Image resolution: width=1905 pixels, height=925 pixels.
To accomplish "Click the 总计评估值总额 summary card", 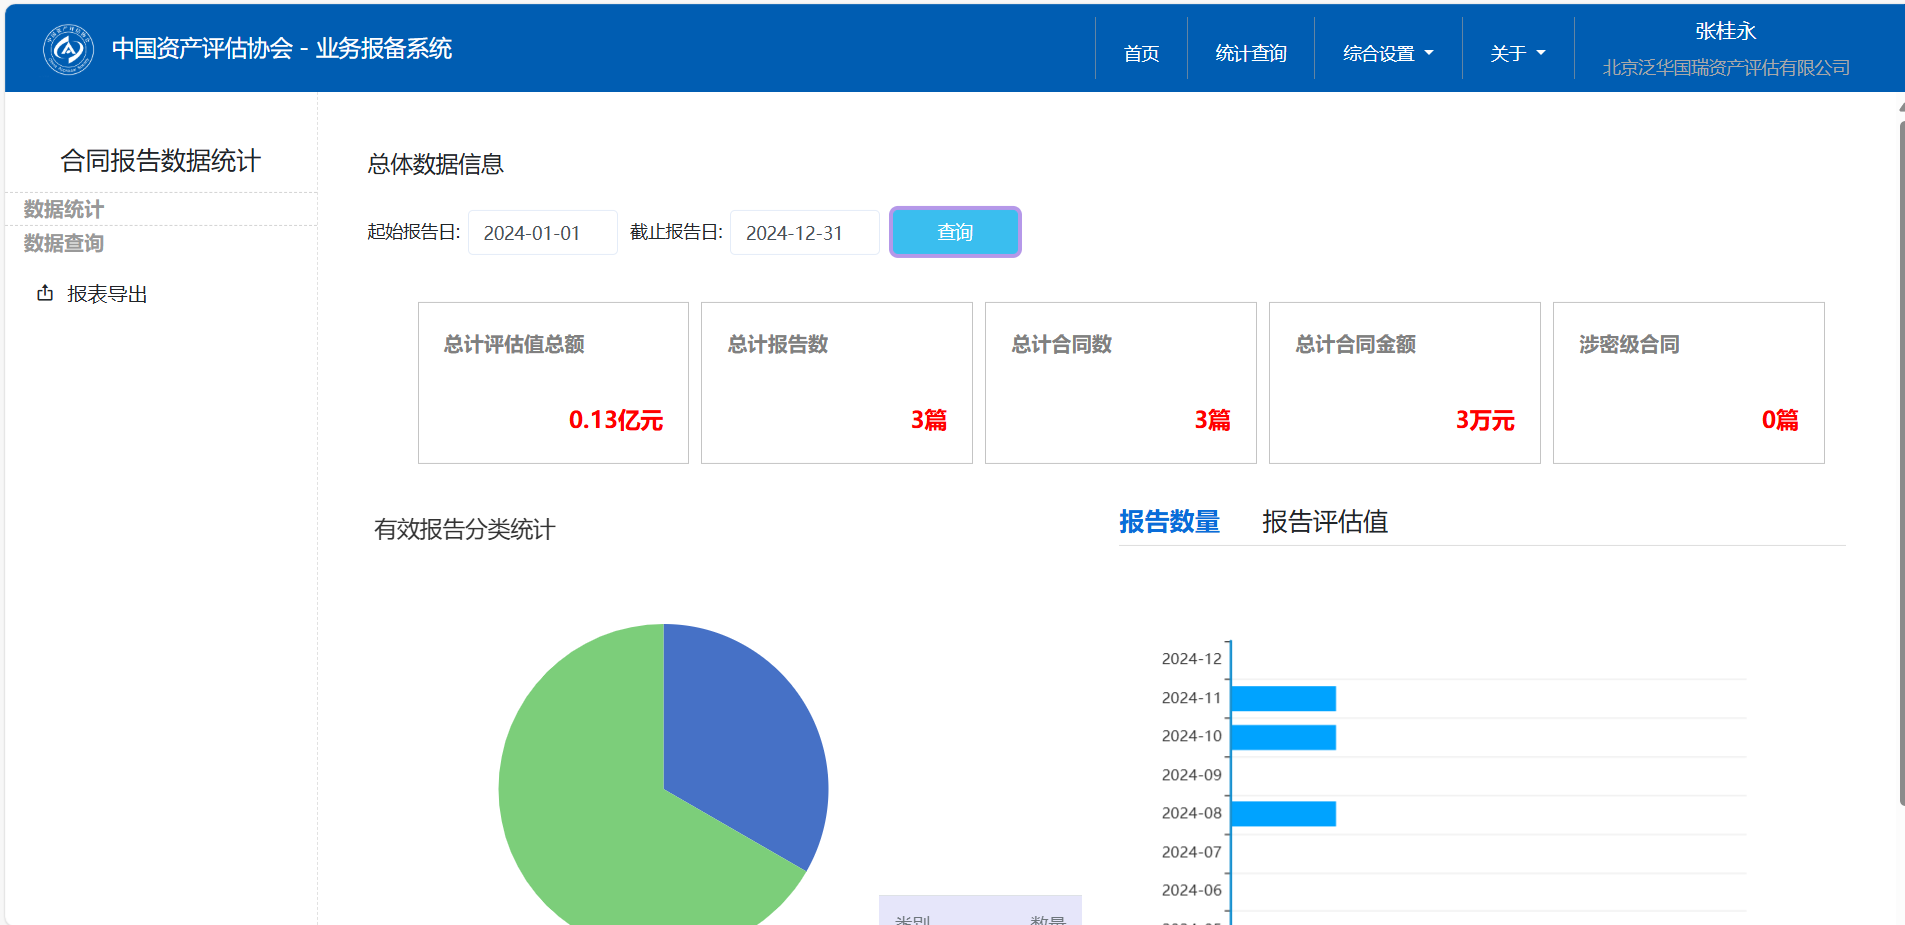I will coord(553,383).
